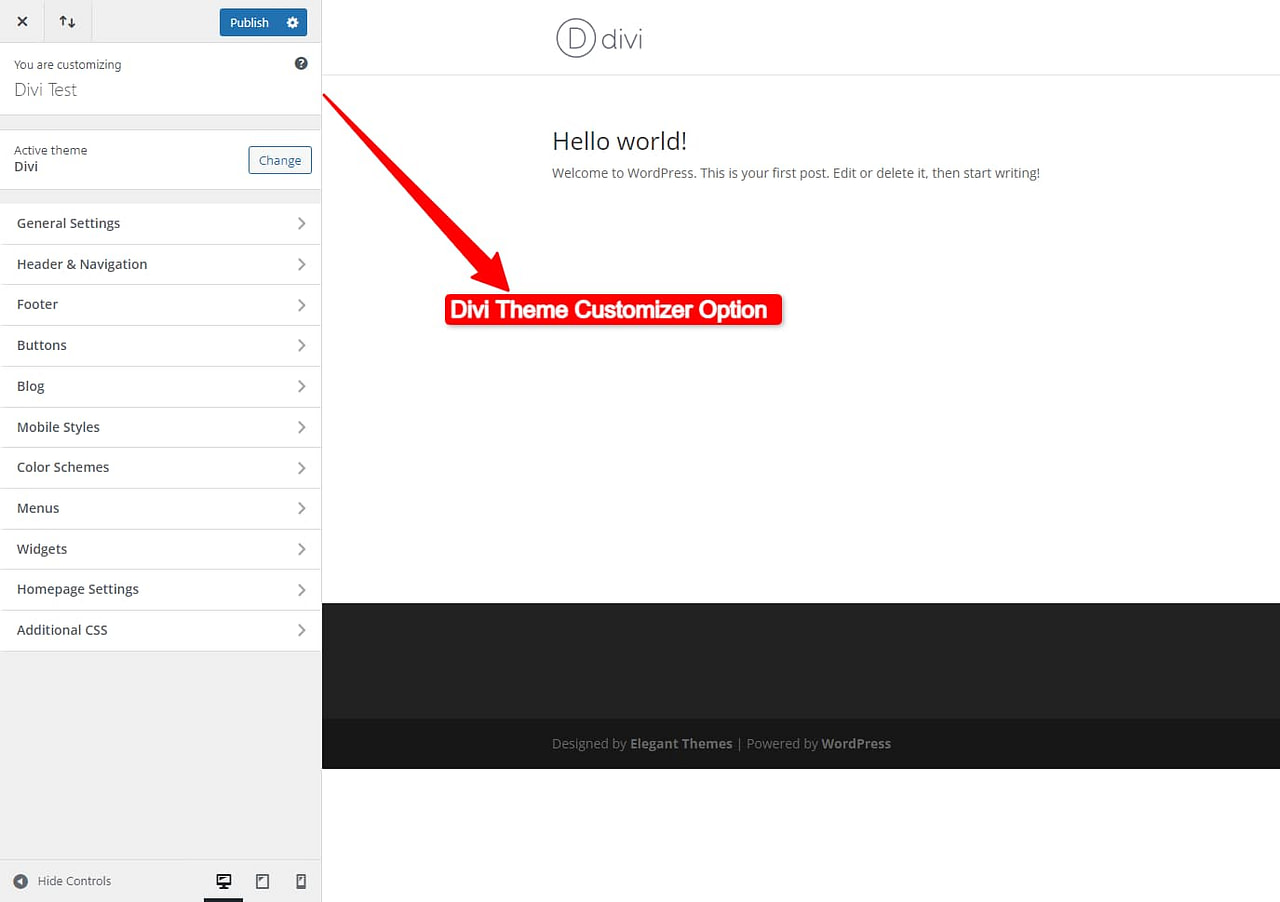Click the help question mark icon
The image size is (1280, 902).
coord(300,63)
